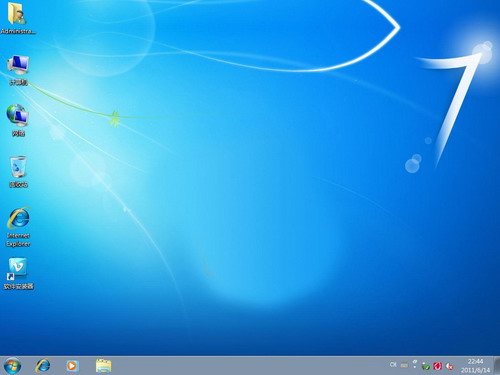Click the green checkmark tray icon
The width and height of the screenshot is (500, 375).
[425, 366]
